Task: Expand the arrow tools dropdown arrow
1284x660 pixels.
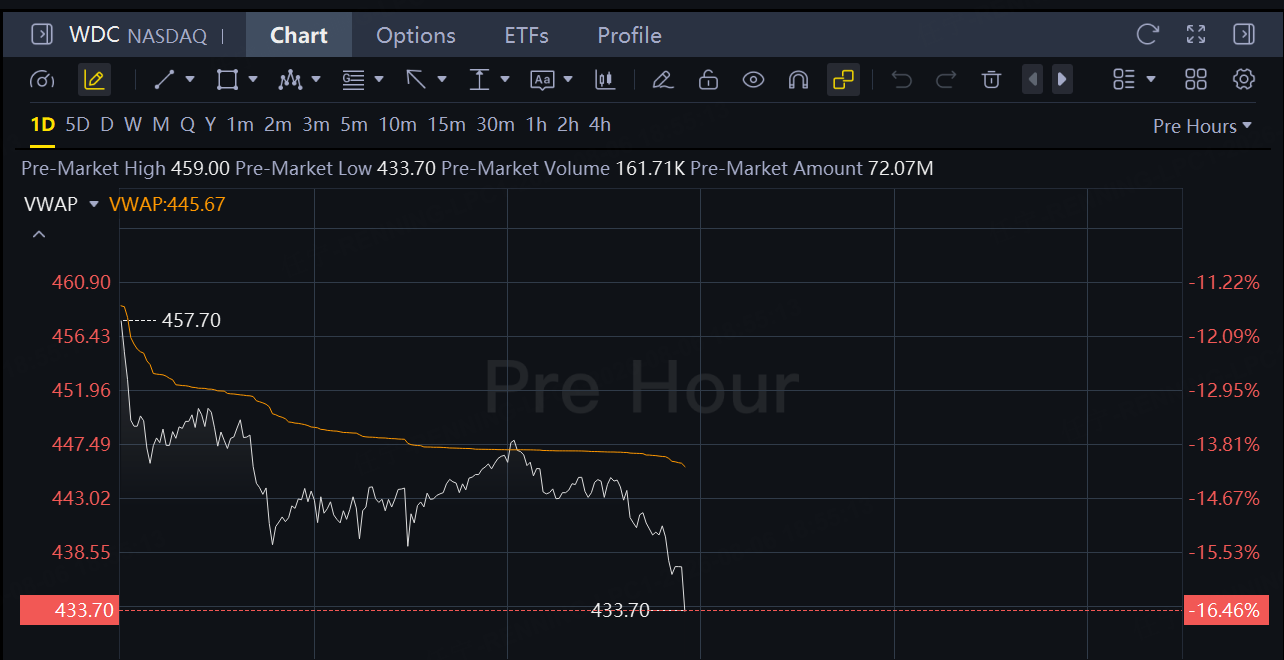Action: 442,79
